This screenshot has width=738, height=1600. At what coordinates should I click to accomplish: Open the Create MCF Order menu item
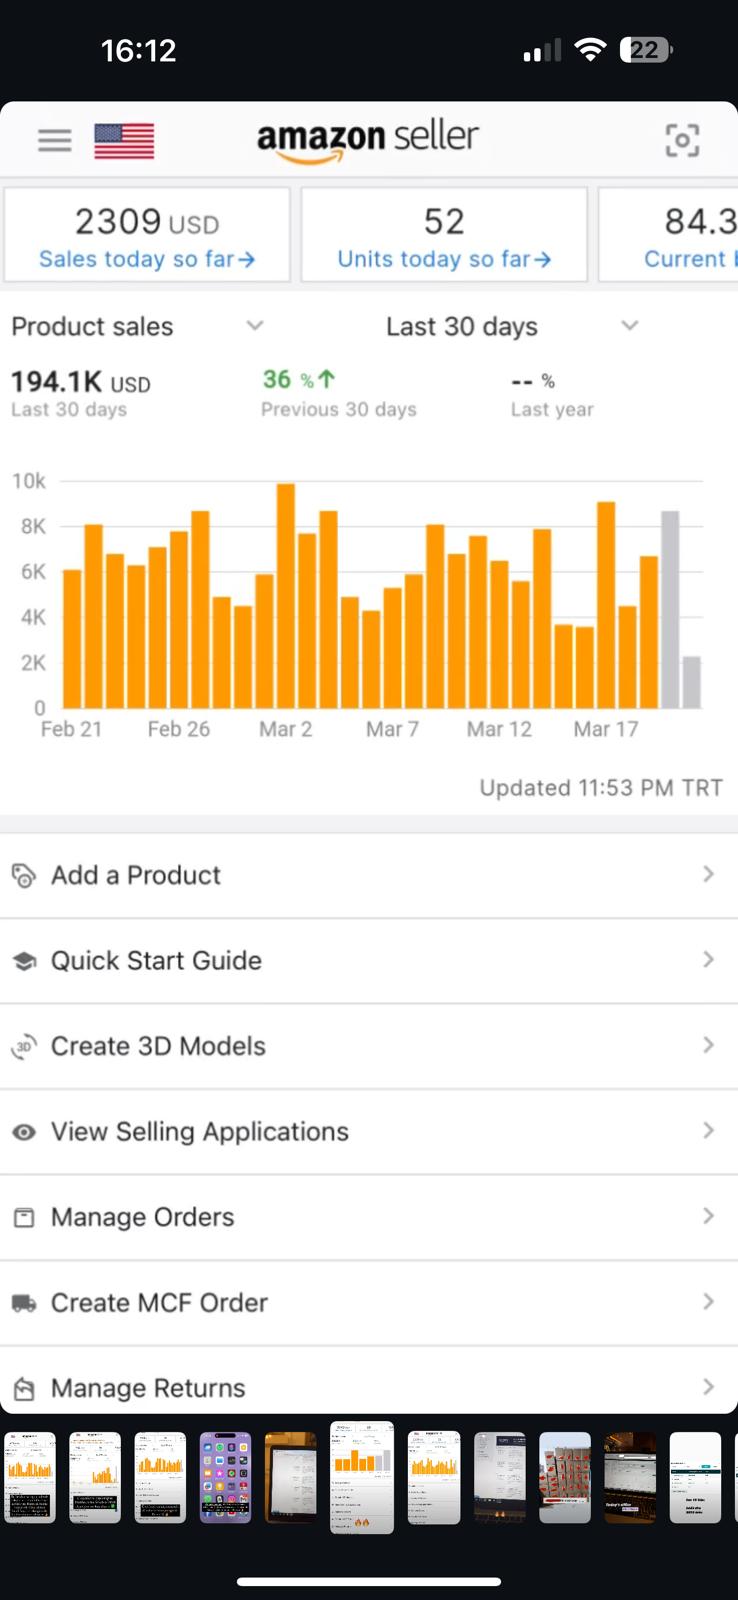pyautogui.click(x=369, y=1303)
